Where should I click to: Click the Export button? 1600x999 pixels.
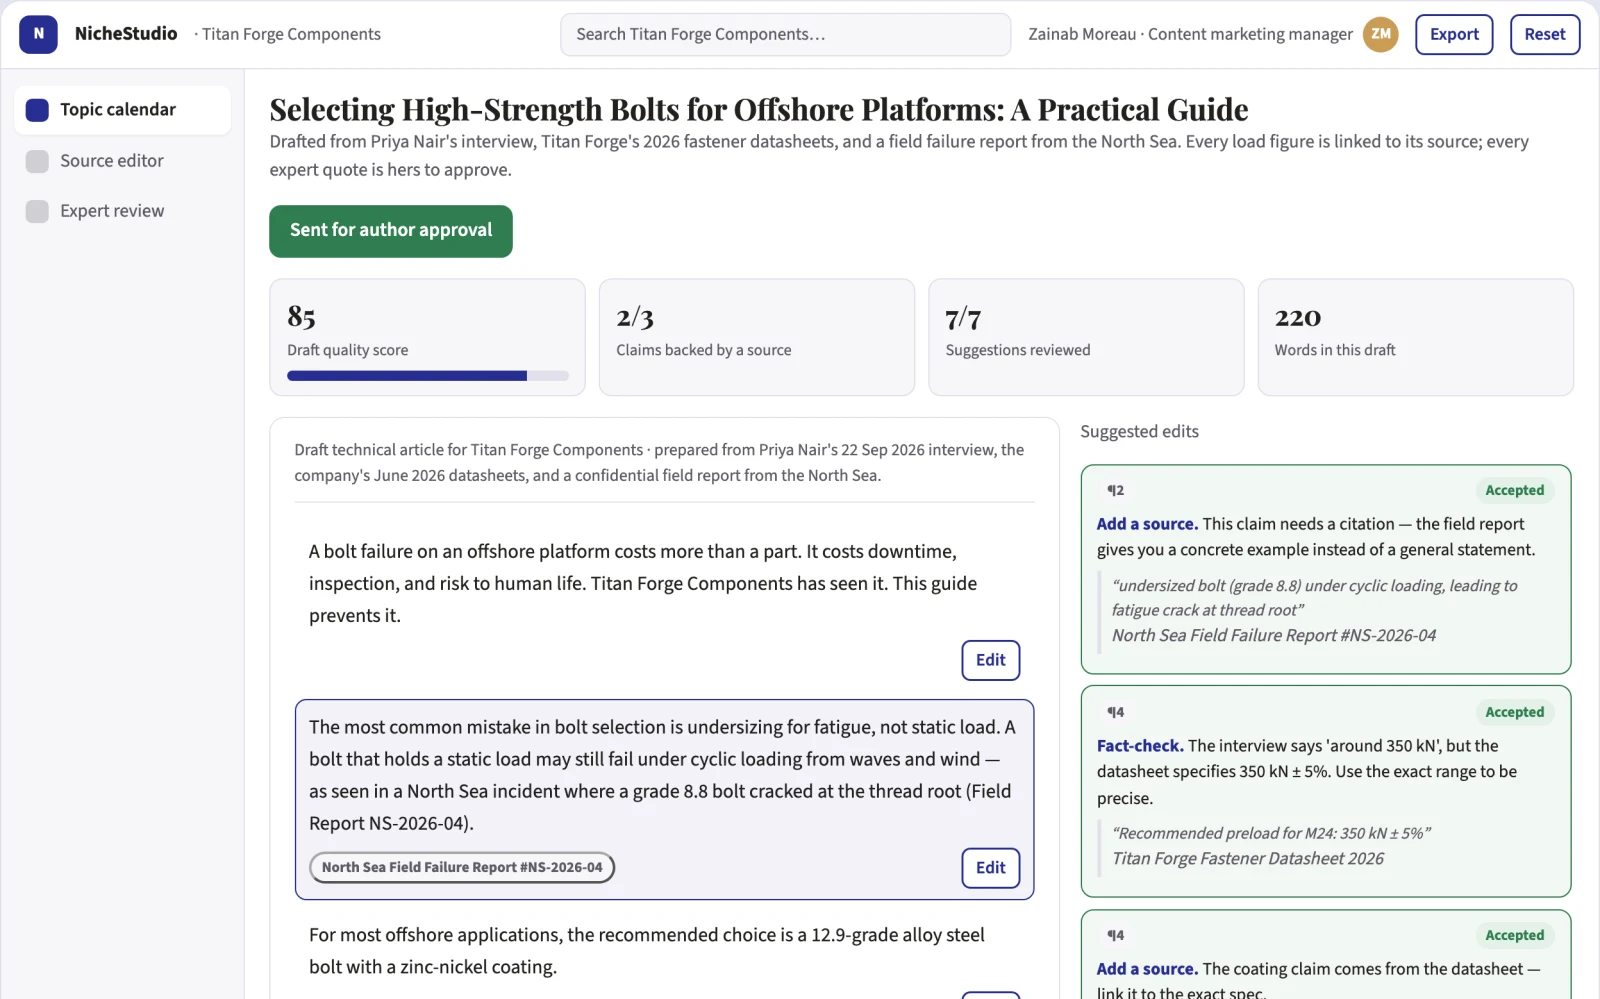pos(1454,34)
